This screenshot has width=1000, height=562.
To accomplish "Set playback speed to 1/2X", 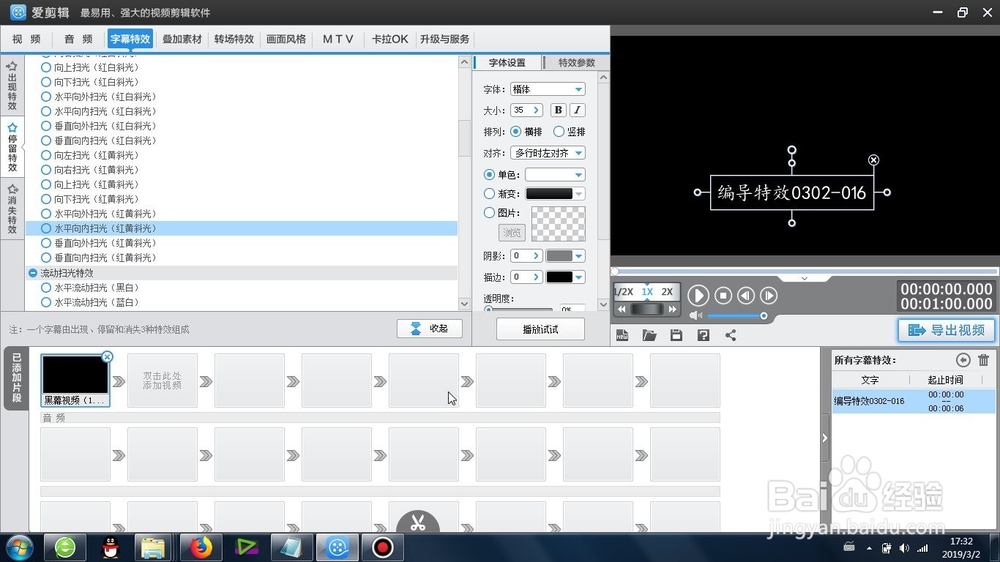I will (624, 292).
